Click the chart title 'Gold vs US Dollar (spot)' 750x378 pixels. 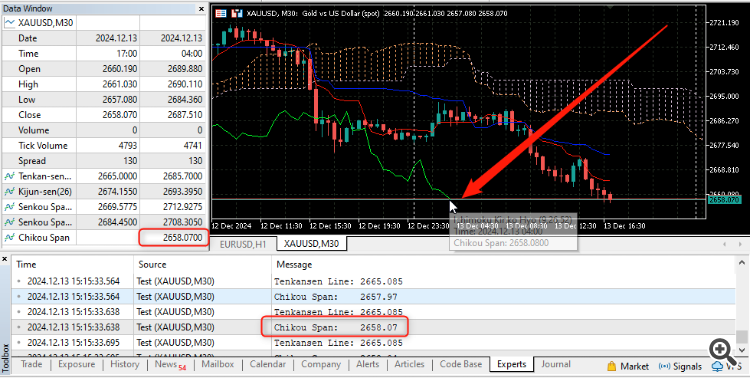coord(341,13)
